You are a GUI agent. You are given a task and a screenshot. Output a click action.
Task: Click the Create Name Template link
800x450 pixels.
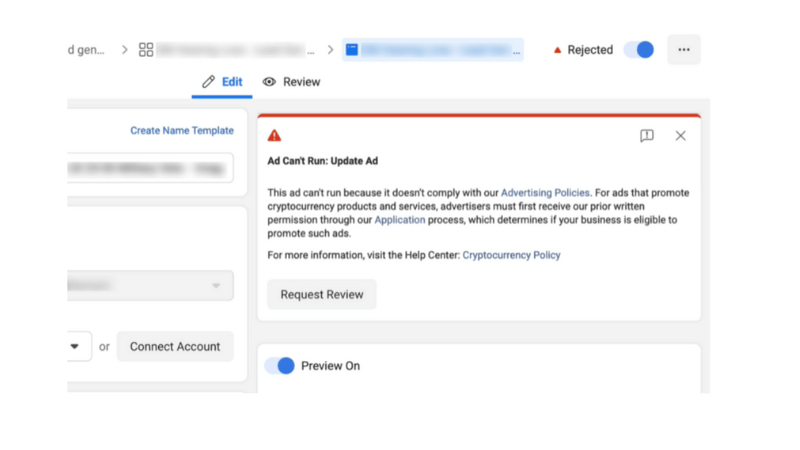[182, 131]
